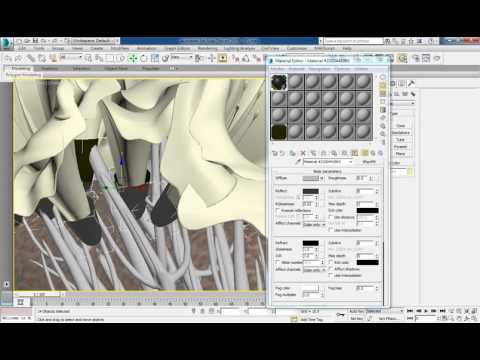Click the Plane object button

400,154
